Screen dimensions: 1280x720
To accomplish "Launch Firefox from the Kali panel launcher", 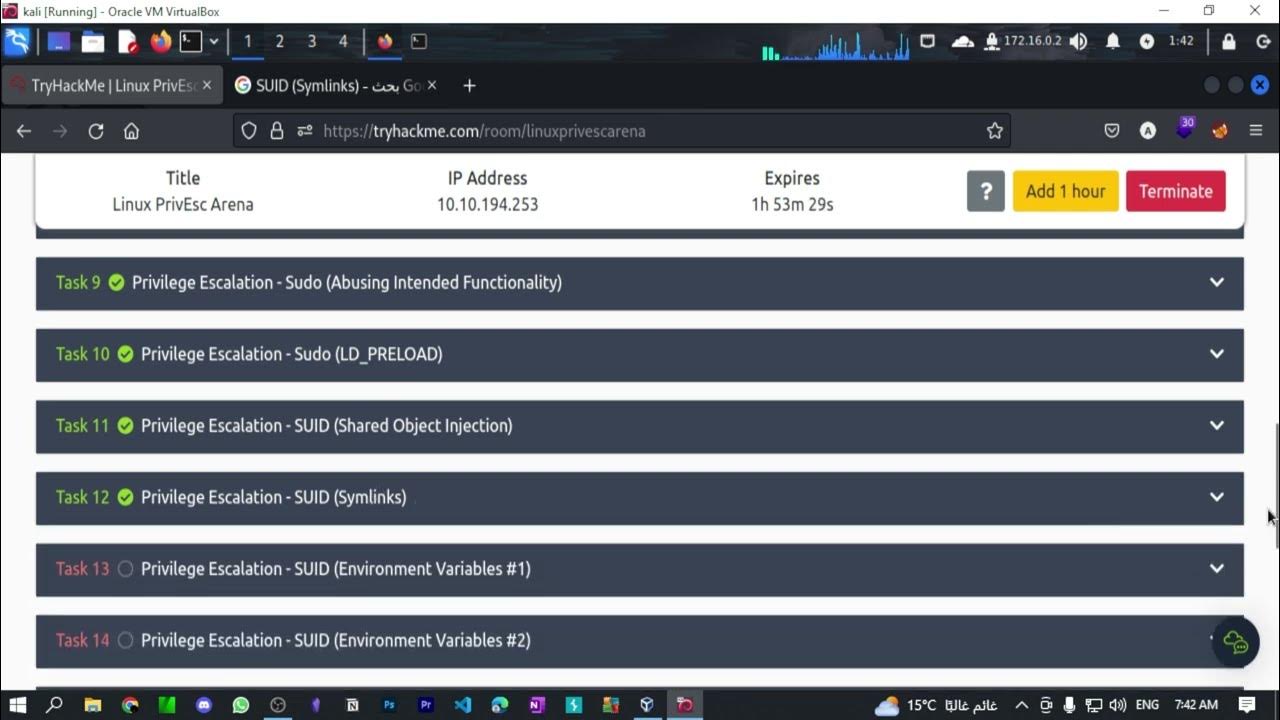I will pos(160,42).
